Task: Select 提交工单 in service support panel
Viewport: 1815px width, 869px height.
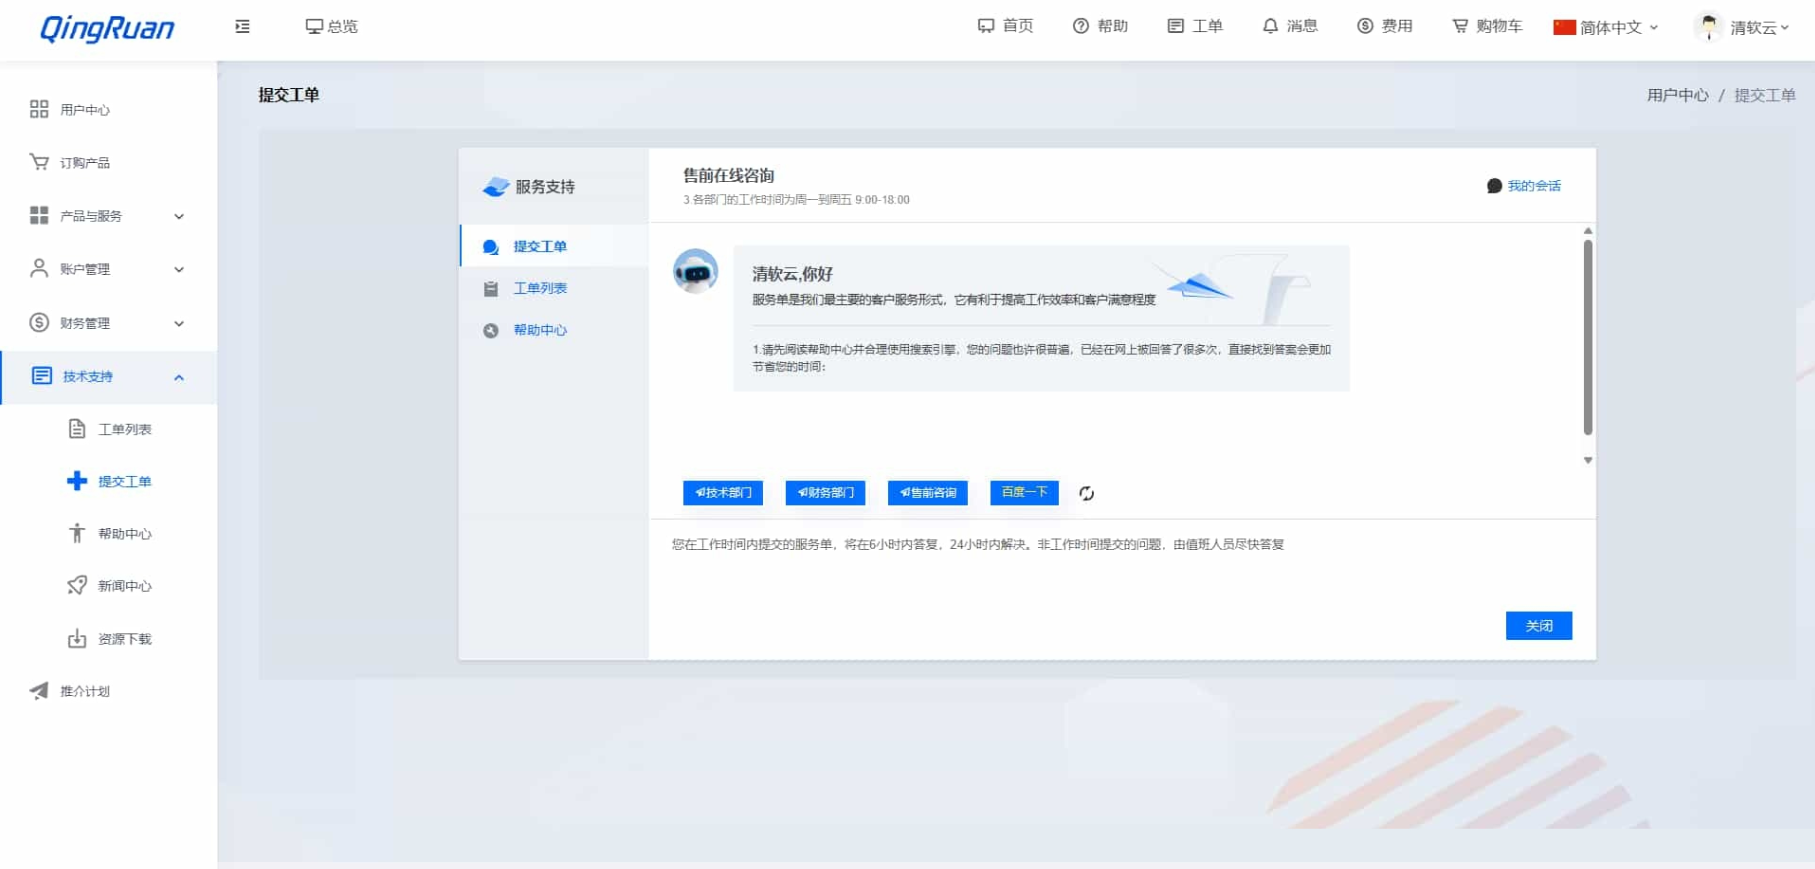Action: (554, 246)
